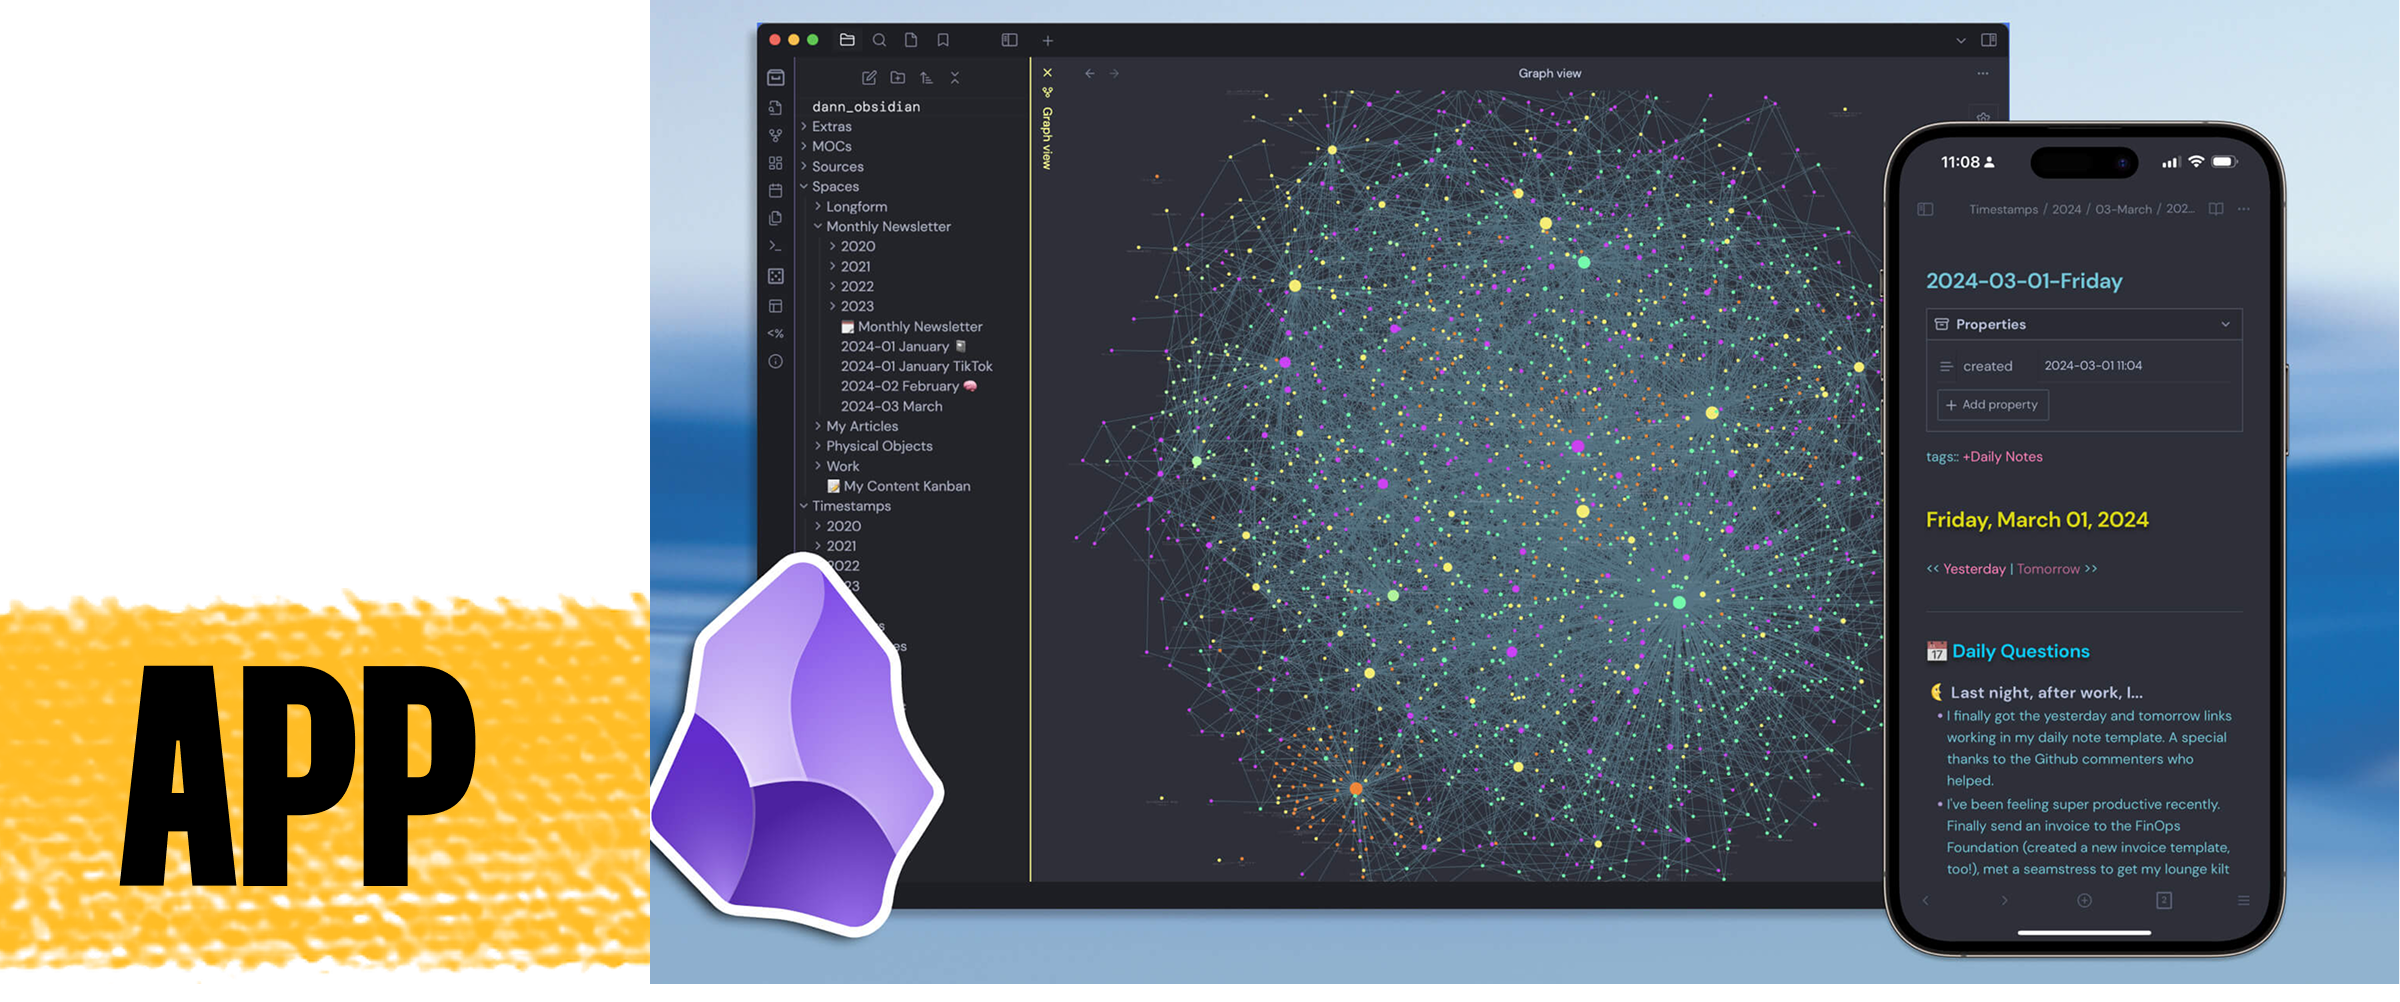Toggle the sidebar on phone

point(1925,209)
